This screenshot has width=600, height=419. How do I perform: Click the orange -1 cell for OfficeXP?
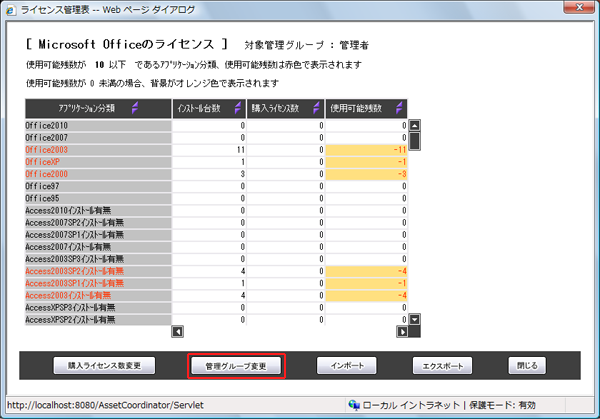[x=366, y=162]
